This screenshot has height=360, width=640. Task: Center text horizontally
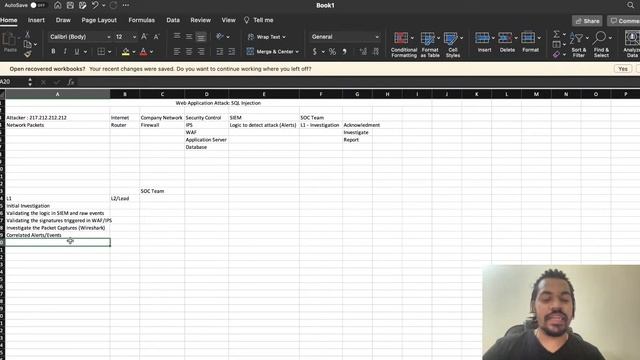pos(189,51)
